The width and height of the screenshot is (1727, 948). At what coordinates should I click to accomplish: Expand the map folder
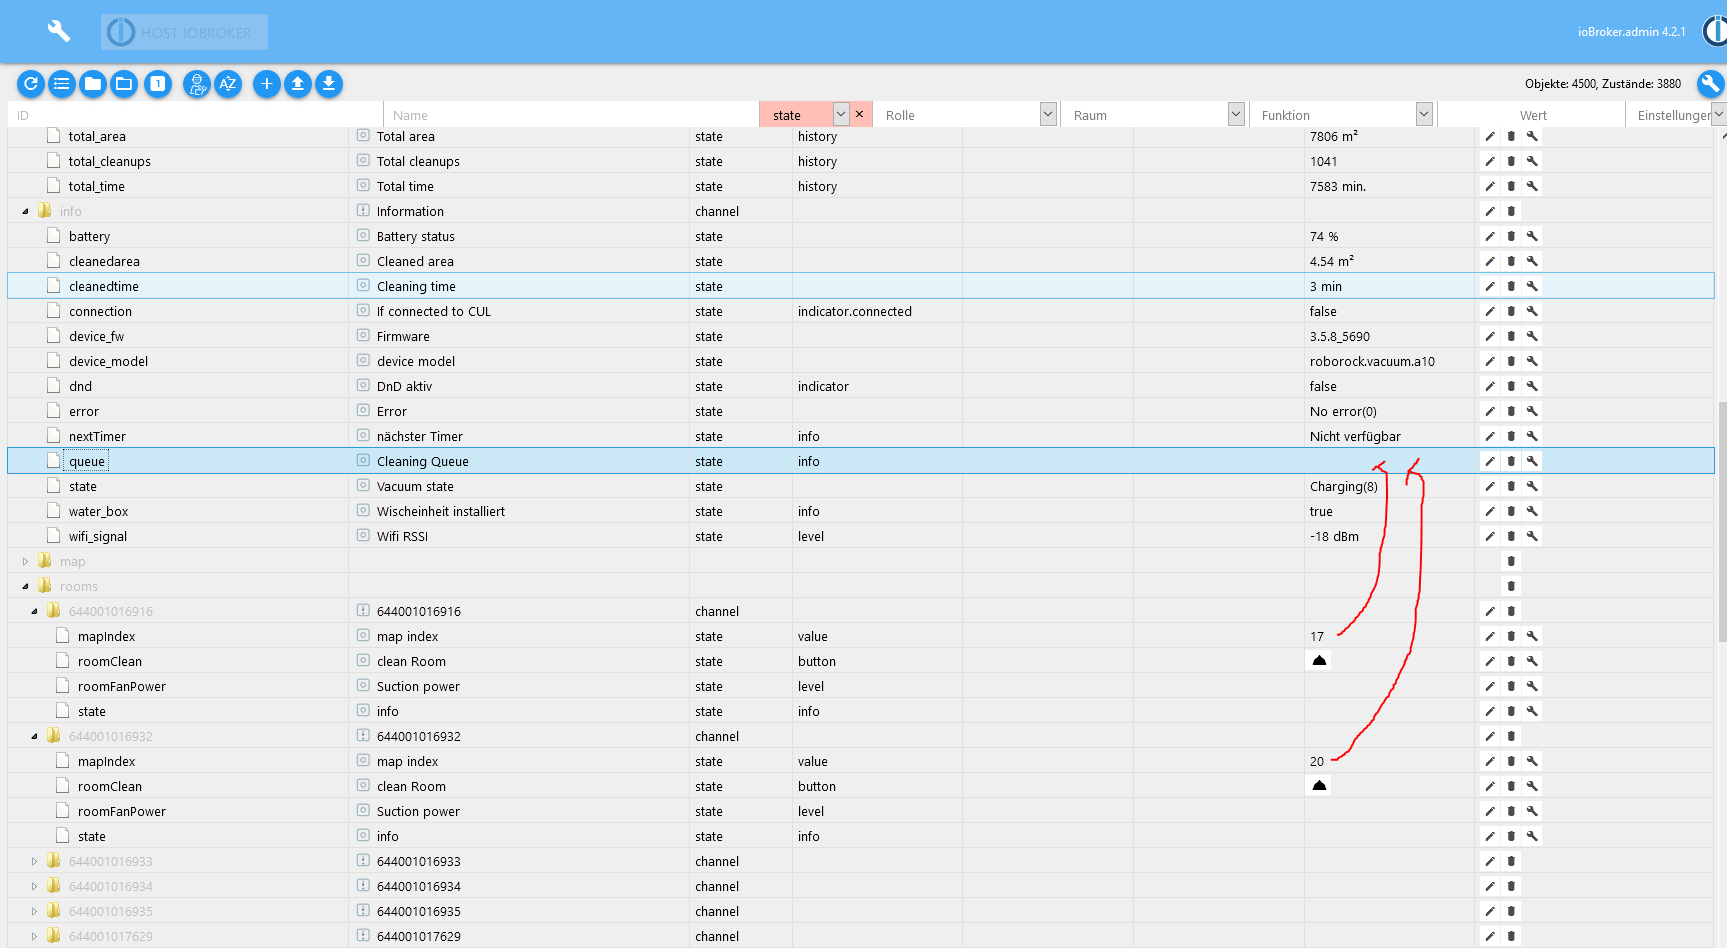(25, 561)
